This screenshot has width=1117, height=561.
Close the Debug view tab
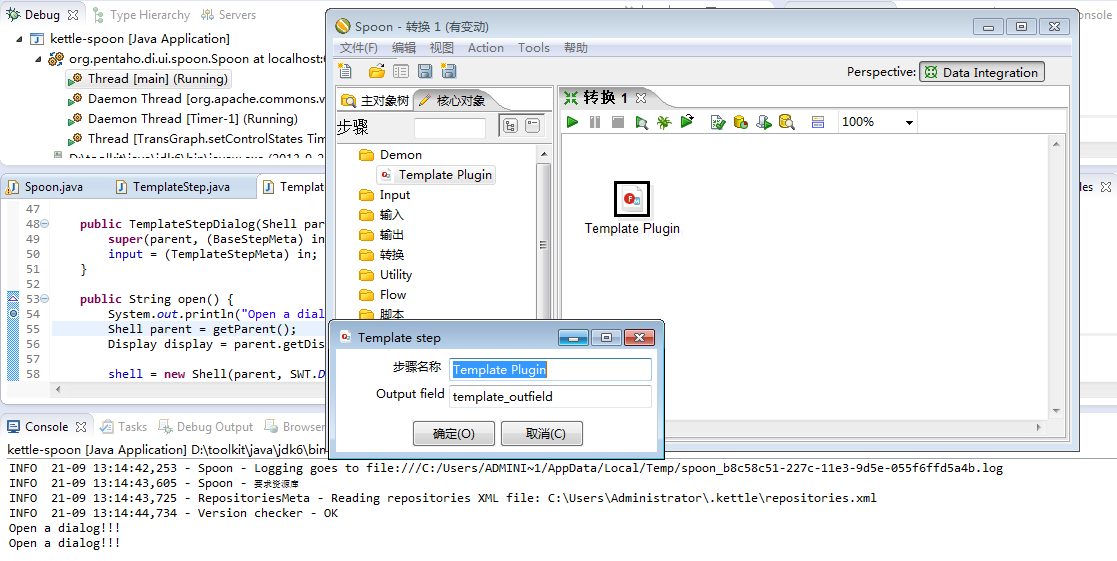point(73,14)
